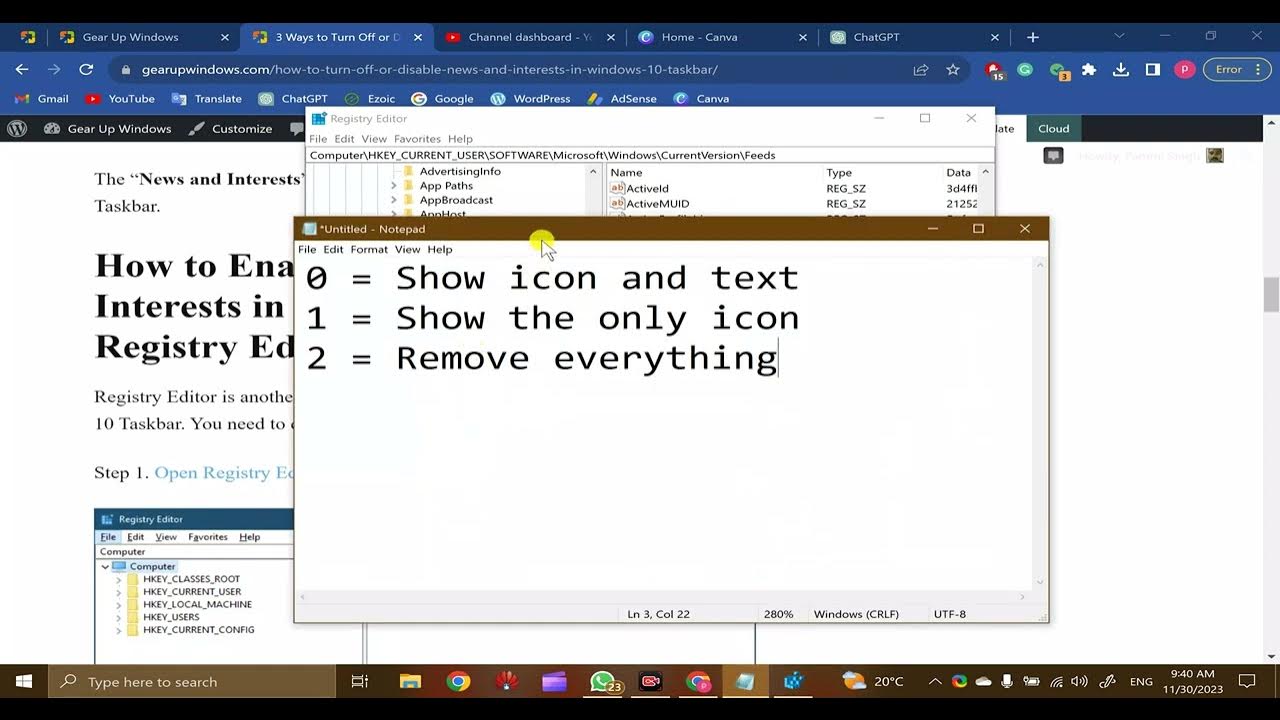Screen dimensions: 1280x720
Task: Open the Chrome downloads icon
Action: point(1121,70)
